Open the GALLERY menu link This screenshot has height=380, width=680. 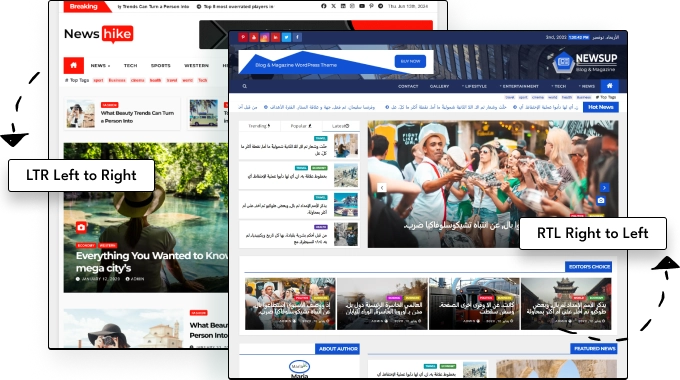tap(439, 86)
